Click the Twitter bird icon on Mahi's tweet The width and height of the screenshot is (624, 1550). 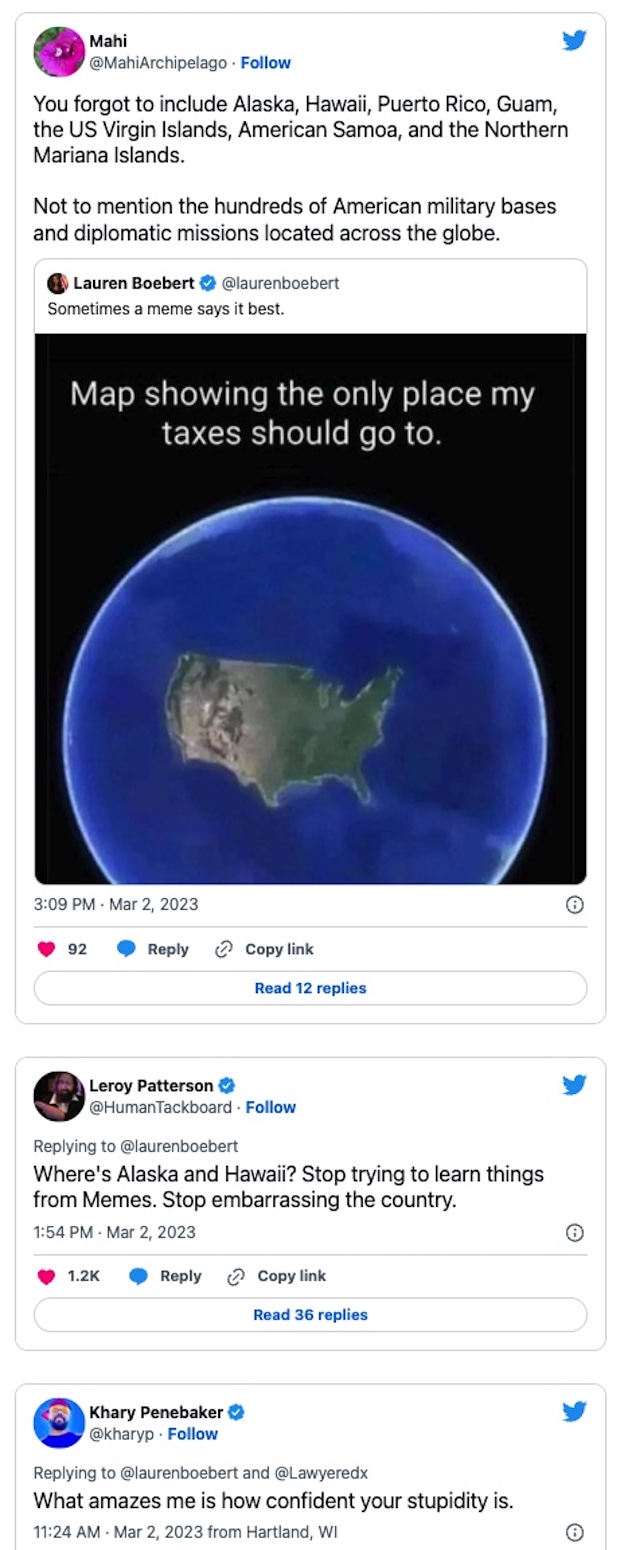[x=574, y=41]
